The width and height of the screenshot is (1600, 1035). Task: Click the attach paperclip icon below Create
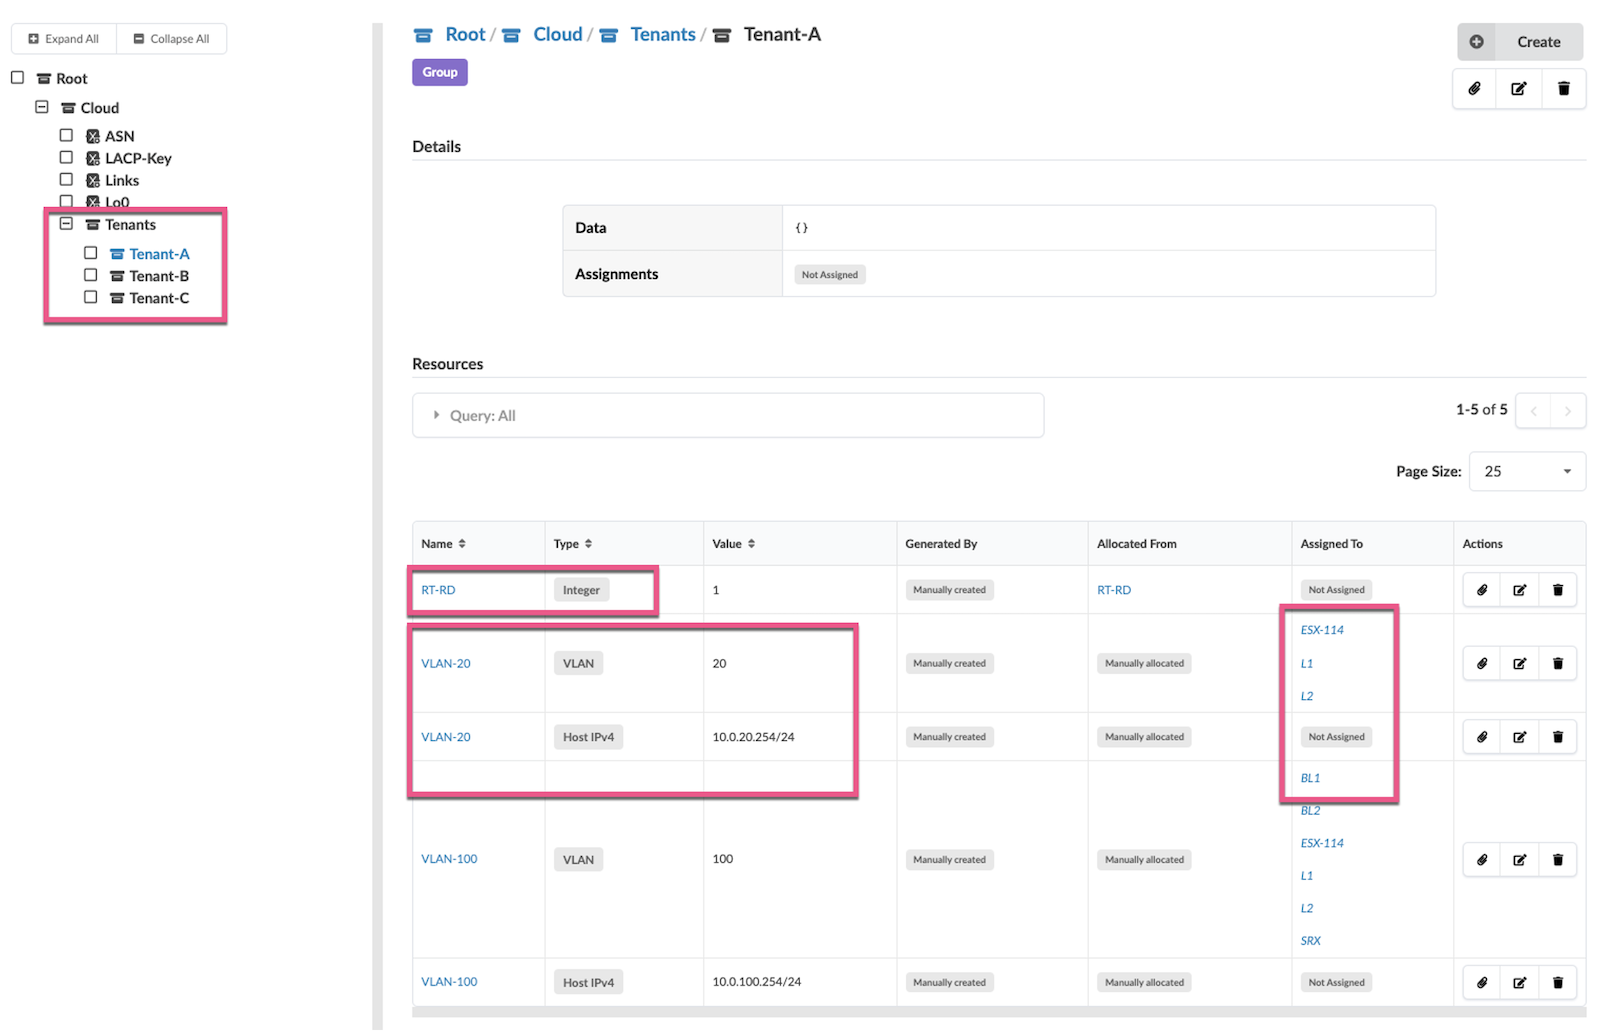tap(1474, 89)
